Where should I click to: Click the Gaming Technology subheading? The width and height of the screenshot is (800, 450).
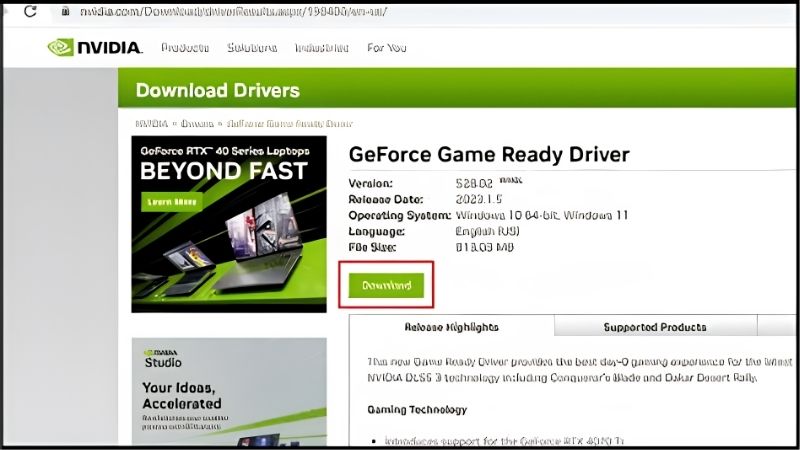(417, 409)
